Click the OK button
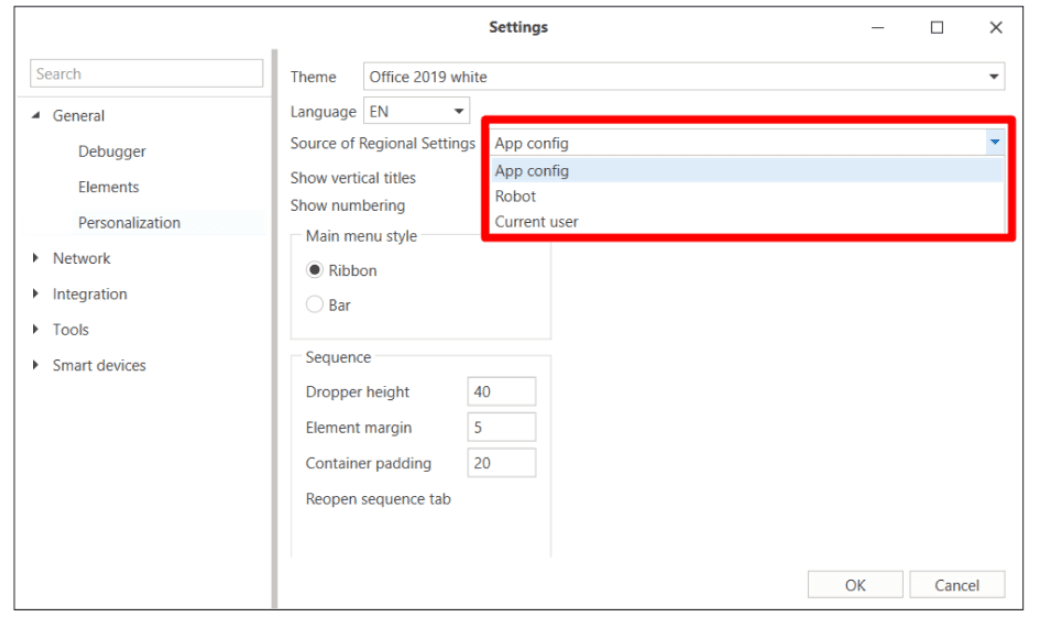Image resolution: width=1042 pixels, height=622 pixels. pos(855,585)
